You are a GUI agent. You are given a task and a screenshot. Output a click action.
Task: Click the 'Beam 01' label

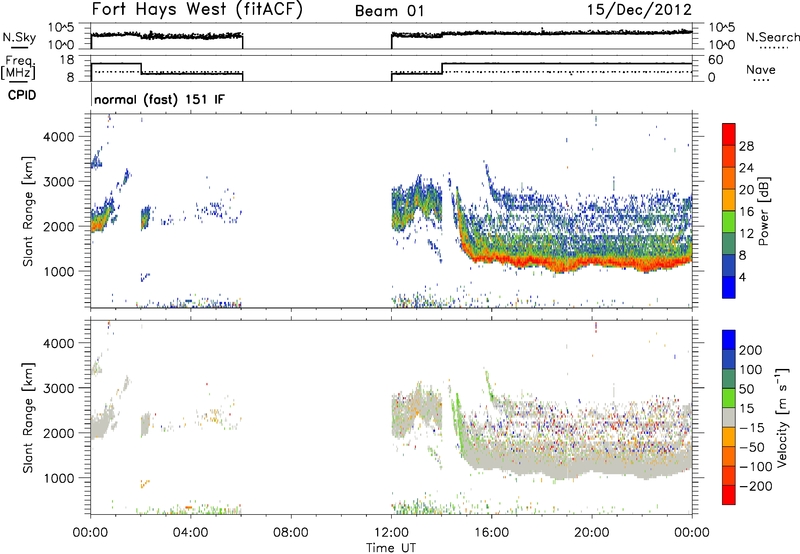click(x=390, y=11)
